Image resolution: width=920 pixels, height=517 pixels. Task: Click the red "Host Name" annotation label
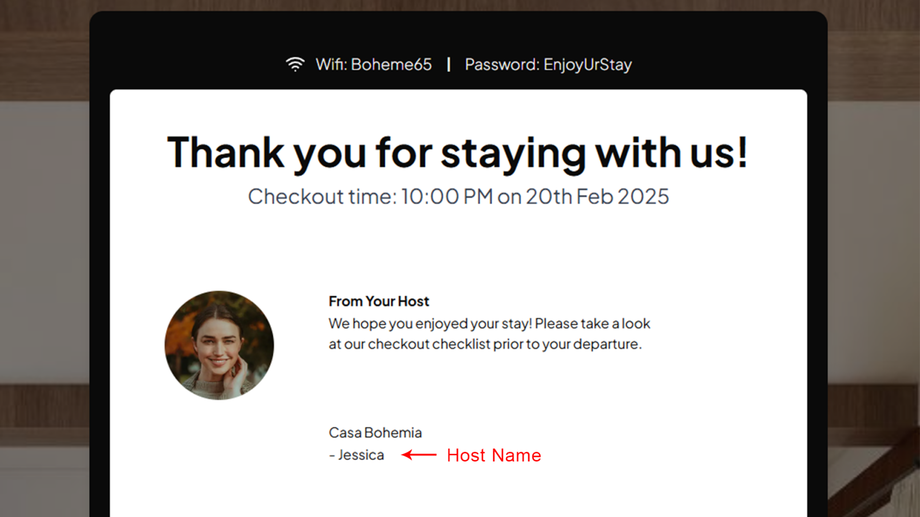point(493,455)
